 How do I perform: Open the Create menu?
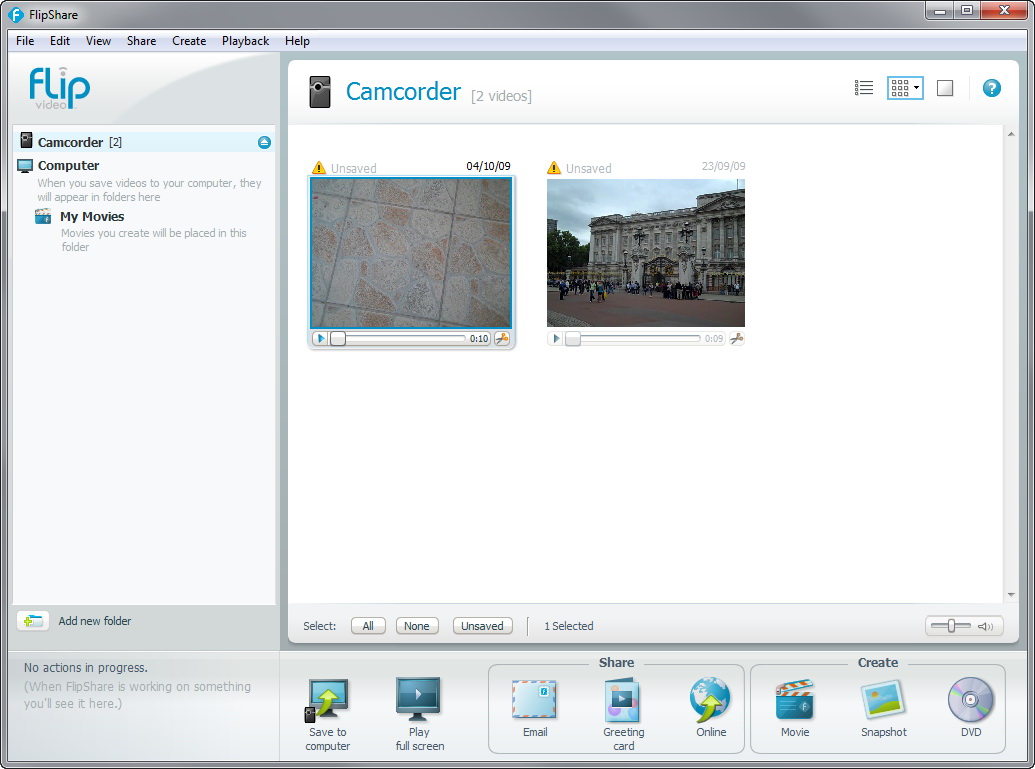click(x=189, y=41)
